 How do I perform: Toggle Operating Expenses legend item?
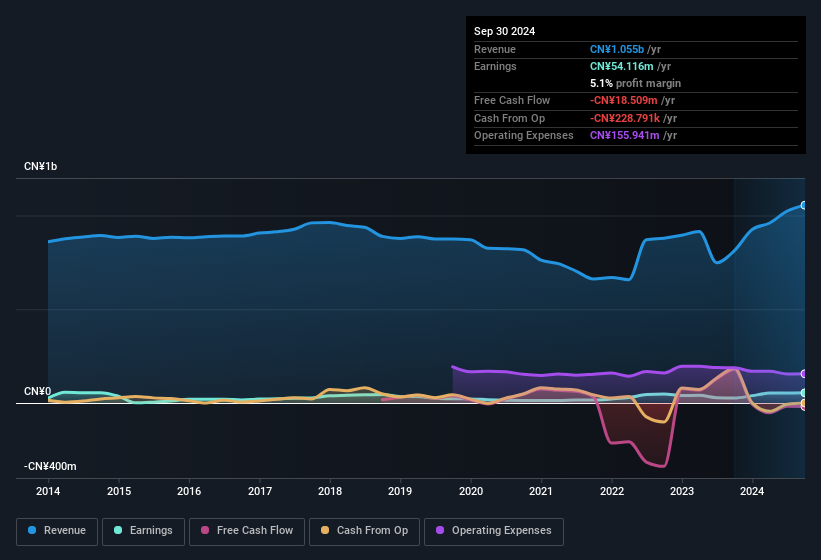click(494, 531)
